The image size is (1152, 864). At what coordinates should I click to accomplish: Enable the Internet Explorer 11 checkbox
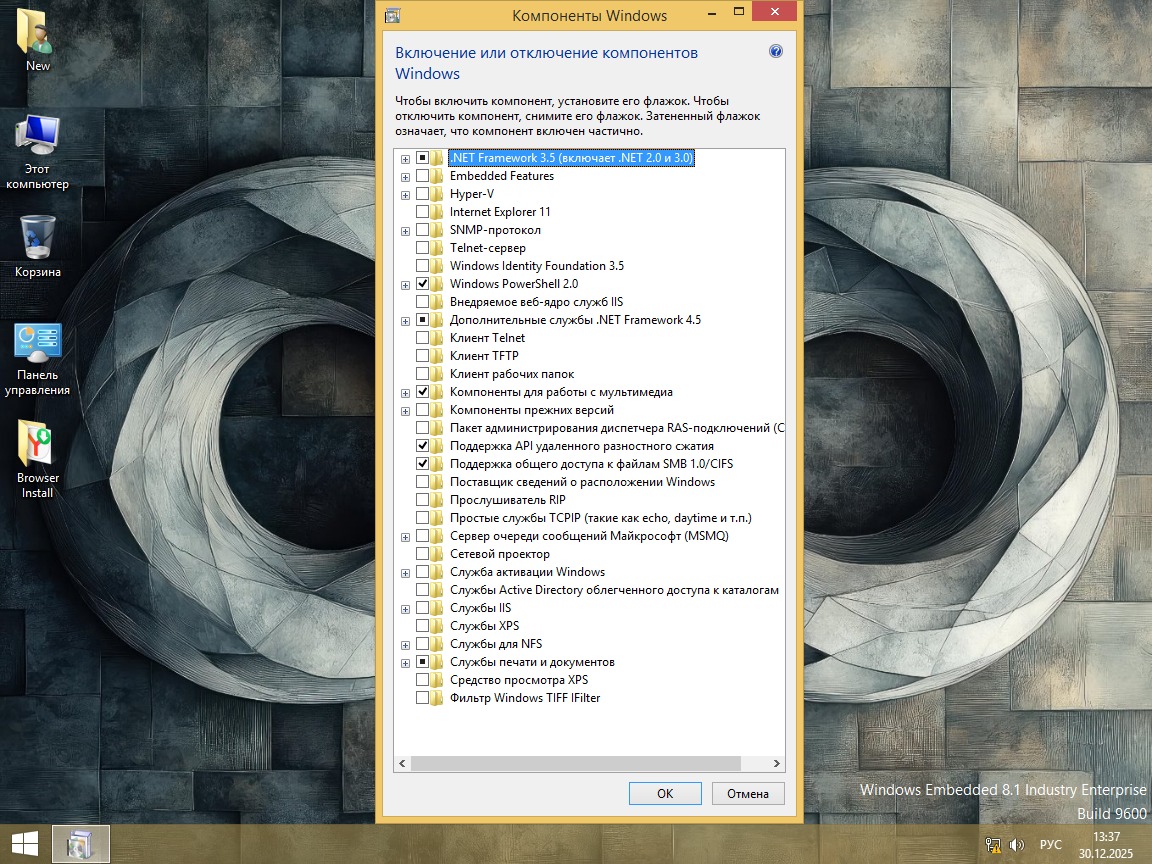[x=422, y=212]
